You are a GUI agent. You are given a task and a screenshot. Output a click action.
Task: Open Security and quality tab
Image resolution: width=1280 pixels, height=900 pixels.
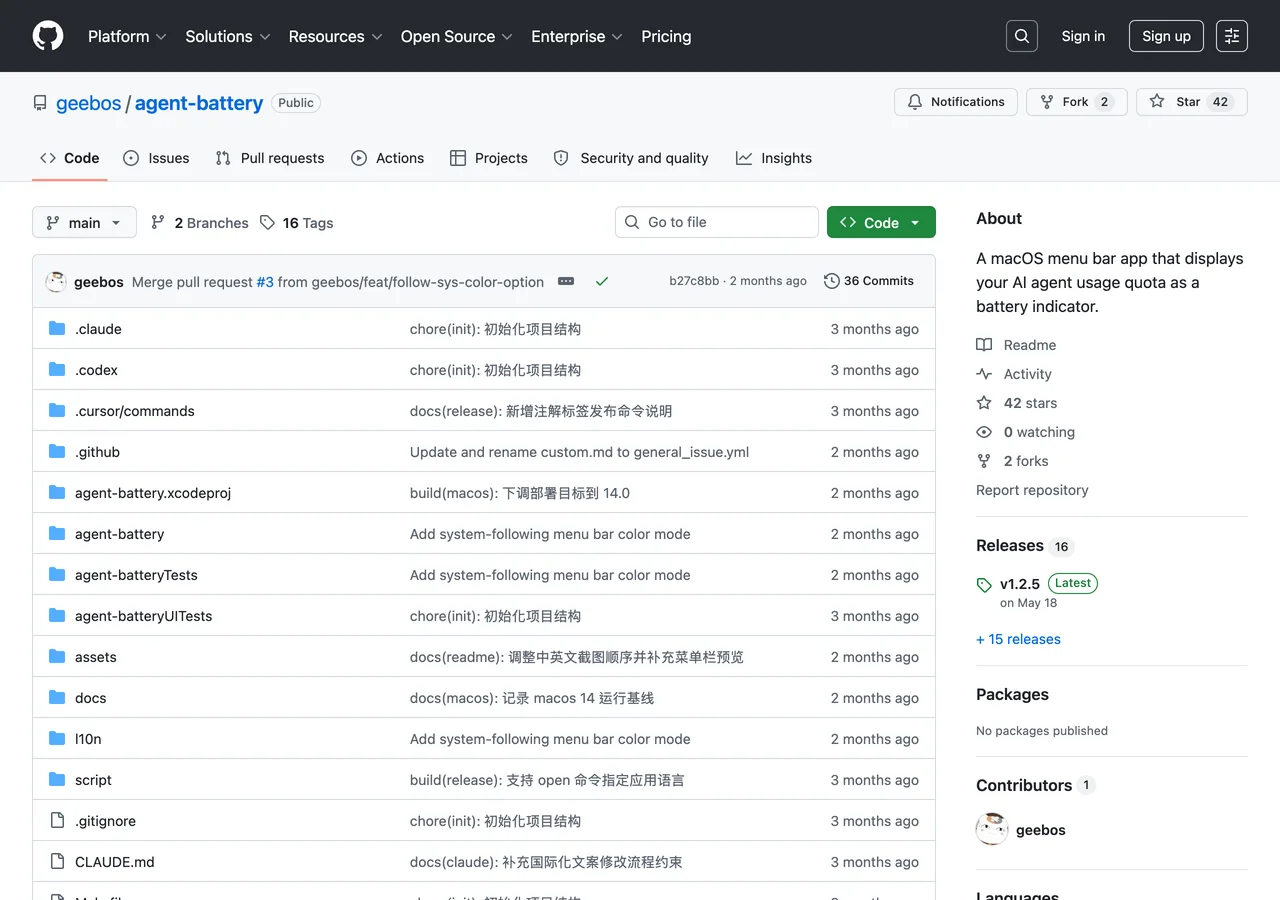pos(631,158)
